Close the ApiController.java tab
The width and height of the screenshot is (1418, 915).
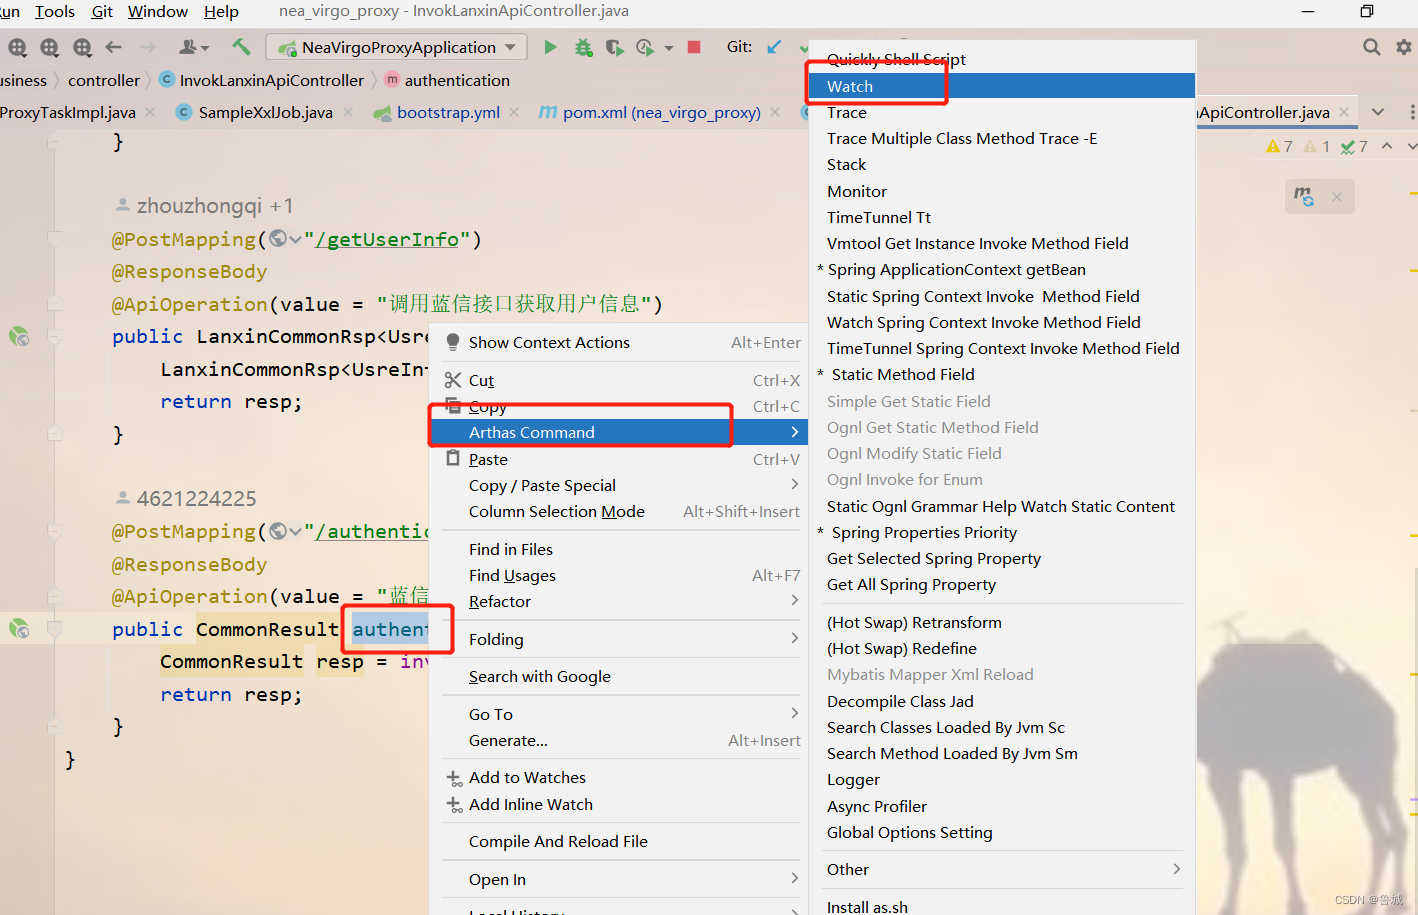(1344, 112)
